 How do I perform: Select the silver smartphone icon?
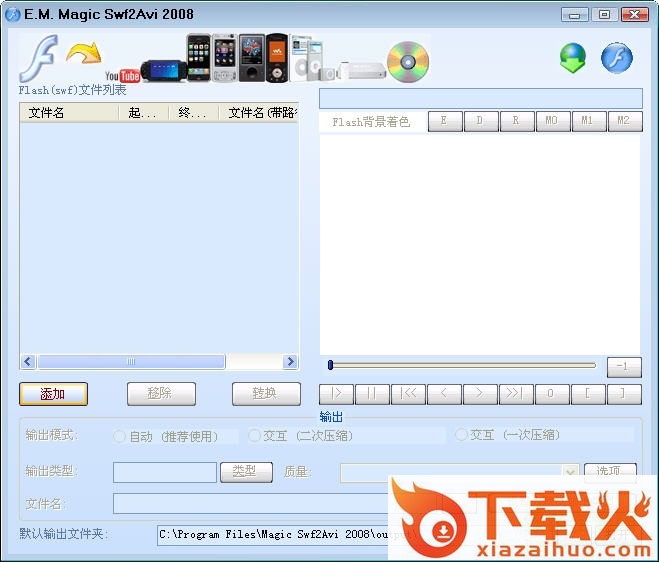[225, 58]
